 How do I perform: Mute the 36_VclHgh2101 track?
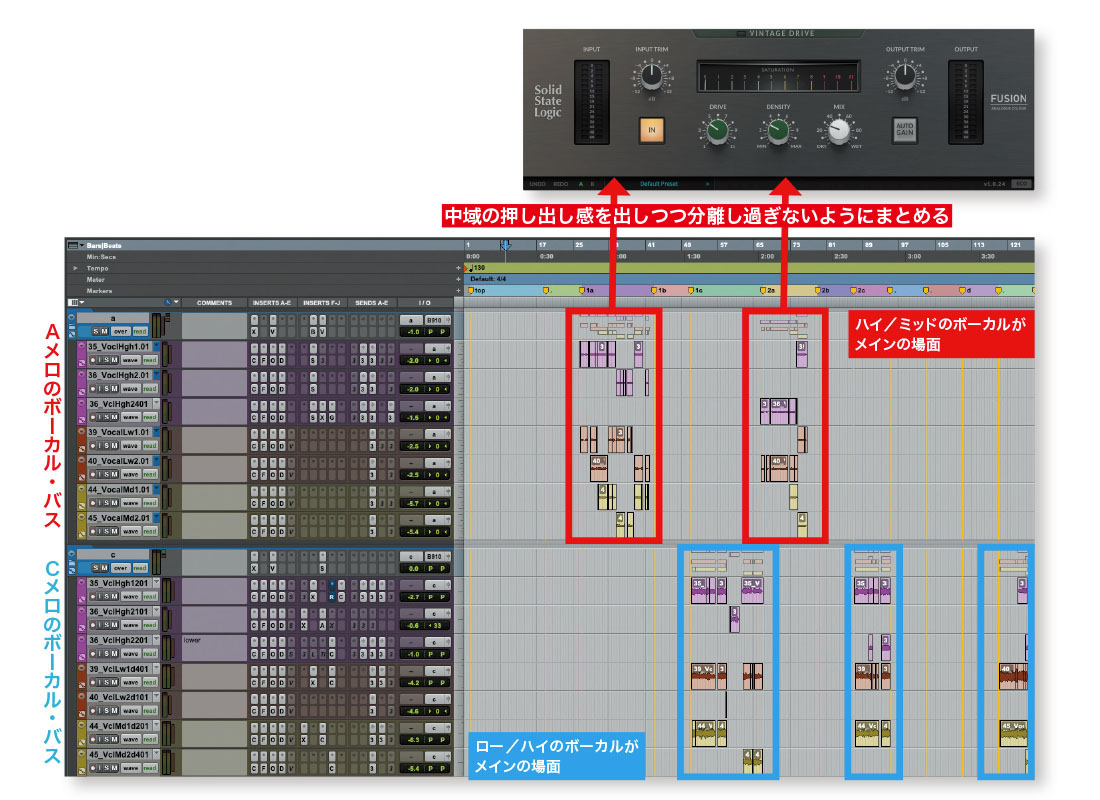pos(114,625)
